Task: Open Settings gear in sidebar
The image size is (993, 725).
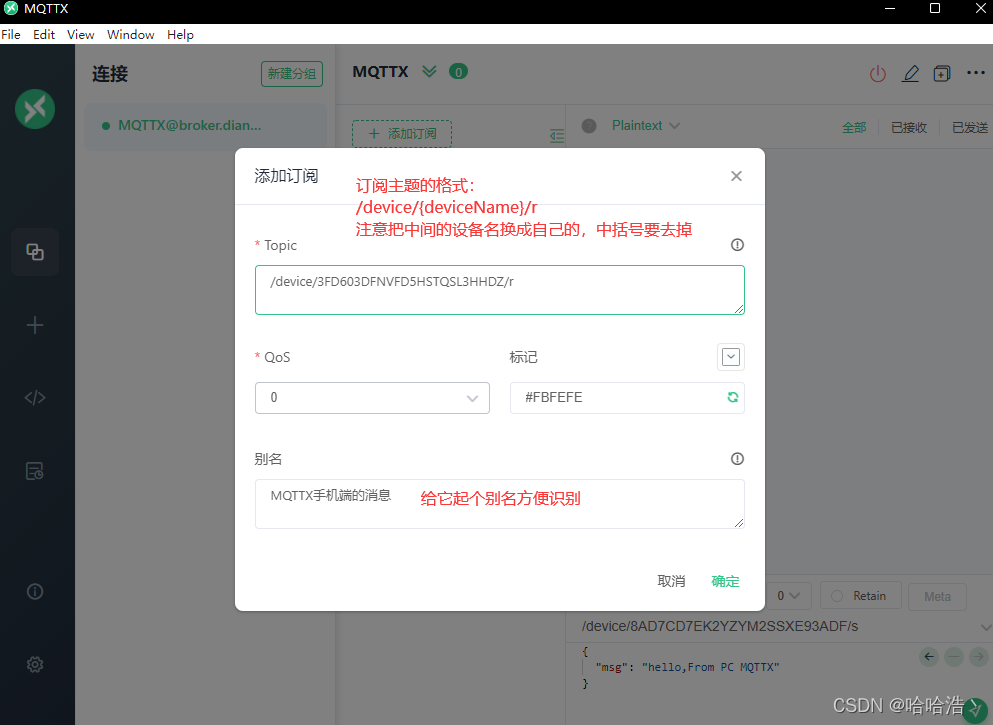Action: tap(35, 664)
